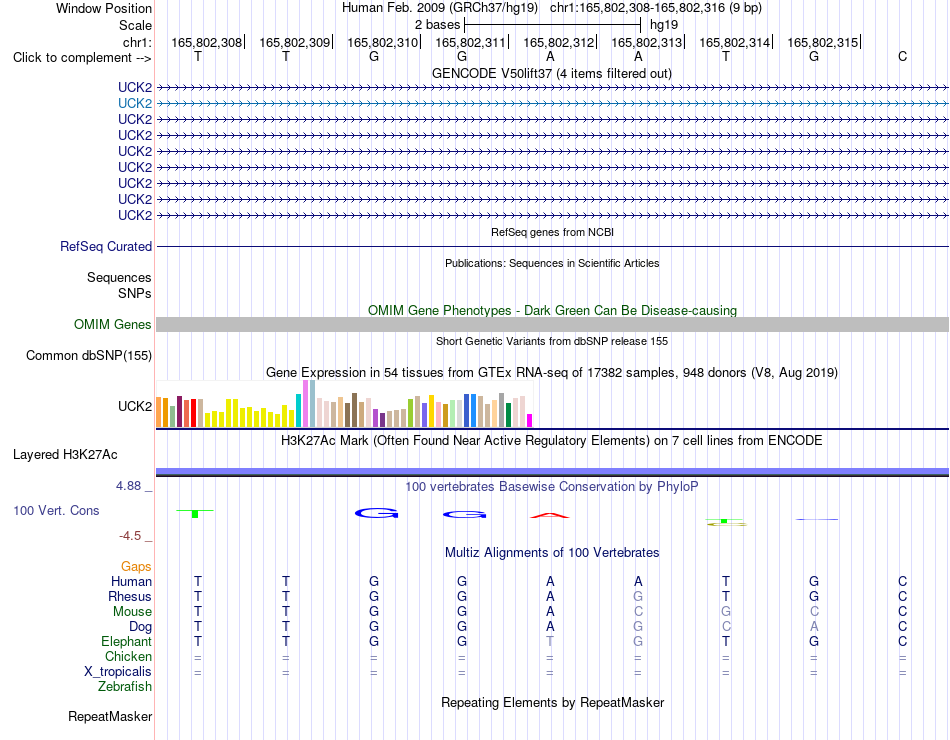Select the RepeatMasker track label
The height and width of the screenshot is (740, 950).
pyautogui.click(x=110, y=717)
